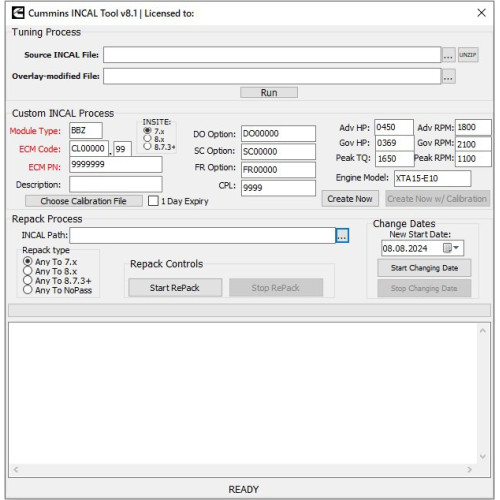Browse for Overlay-modified File with ellipsis button
The image size is (500, 500).
[x=448, y=76]
